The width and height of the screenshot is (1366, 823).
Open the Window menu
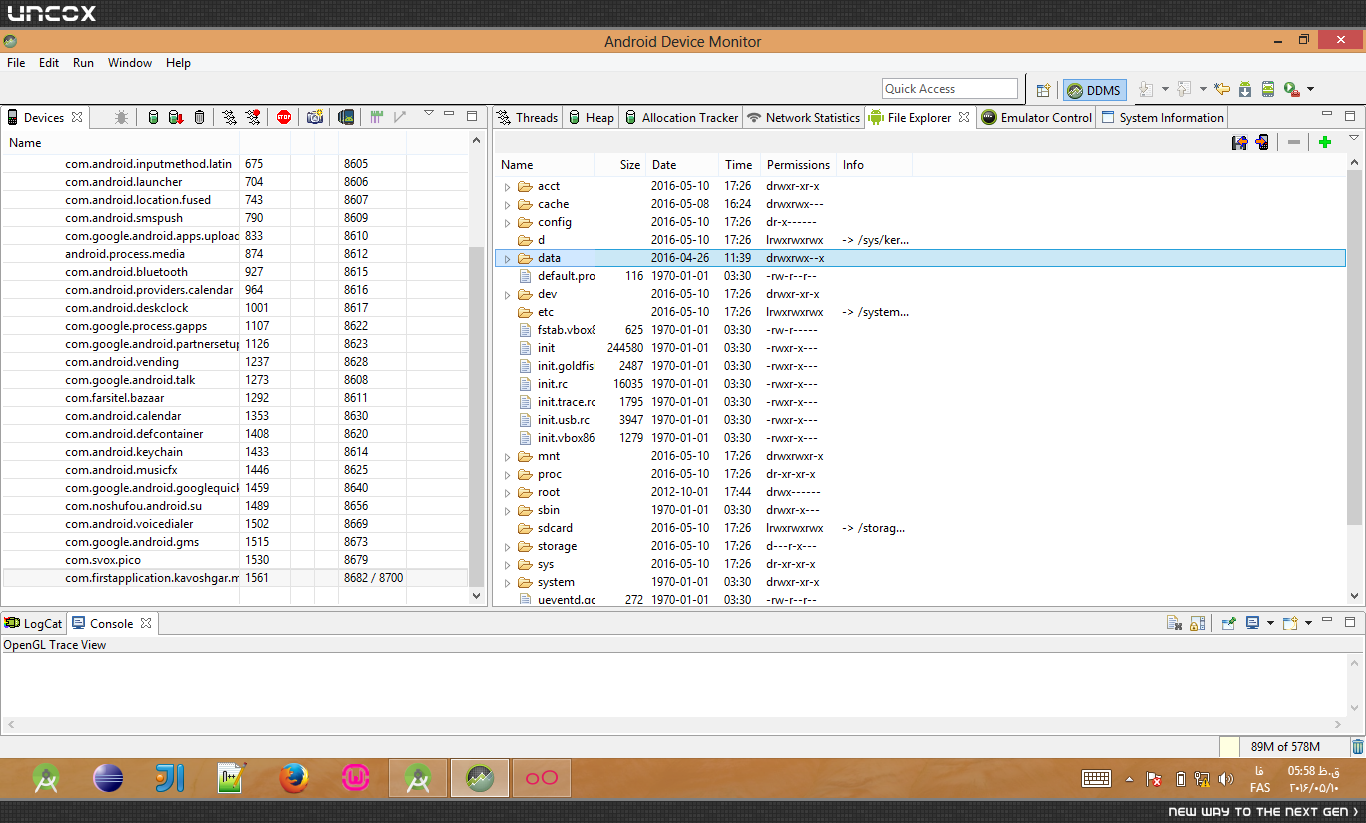pyautogui.click(x=130, y=62)
